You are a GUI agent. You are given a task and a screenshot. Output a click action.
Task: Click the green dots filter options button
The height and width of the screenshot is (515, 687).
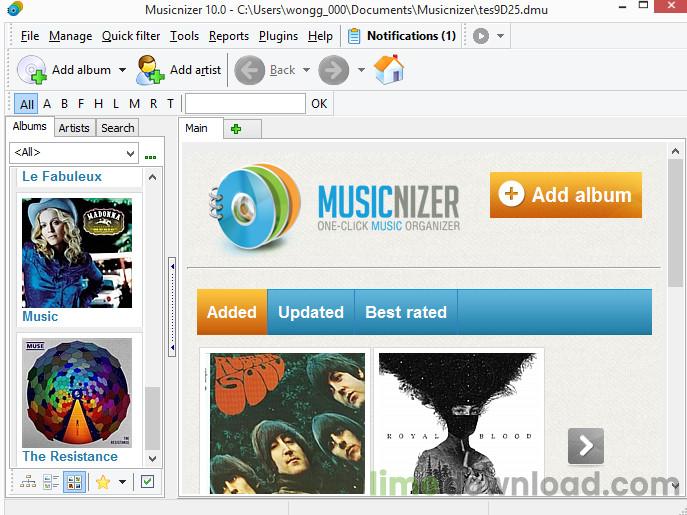tap(150, 157)
